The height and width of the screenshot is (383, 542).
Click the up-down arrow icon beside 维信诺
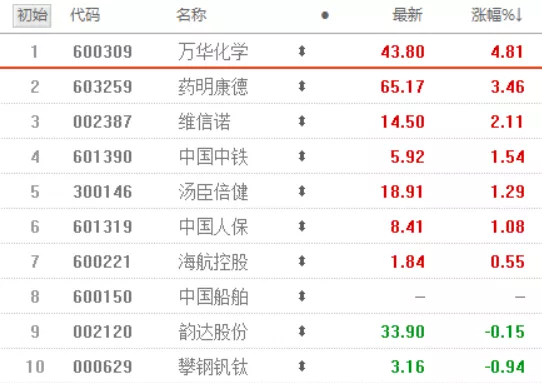click(x=302, y=121)
